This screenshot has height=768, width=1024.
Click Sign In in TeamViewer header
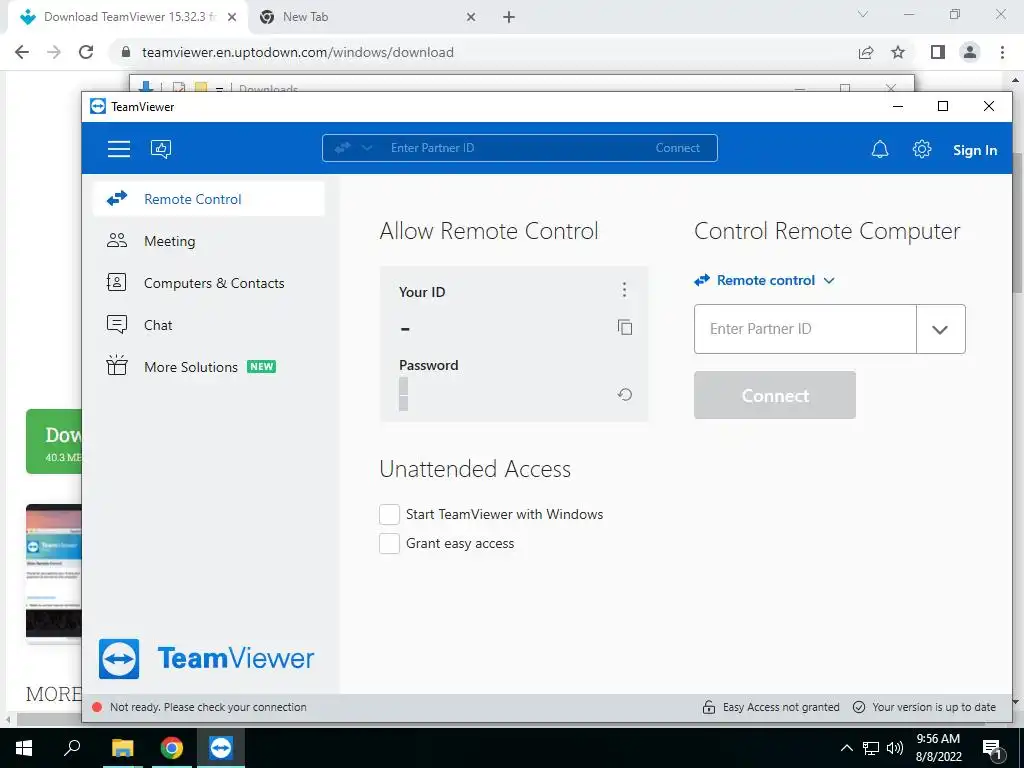(x=974, y=150)
